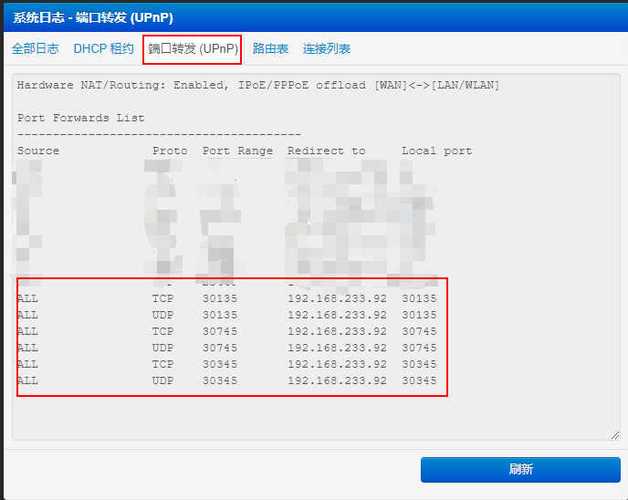The image size is (628, 500).
Task: Open the 全部日志 tab
Action: [35, 48]
